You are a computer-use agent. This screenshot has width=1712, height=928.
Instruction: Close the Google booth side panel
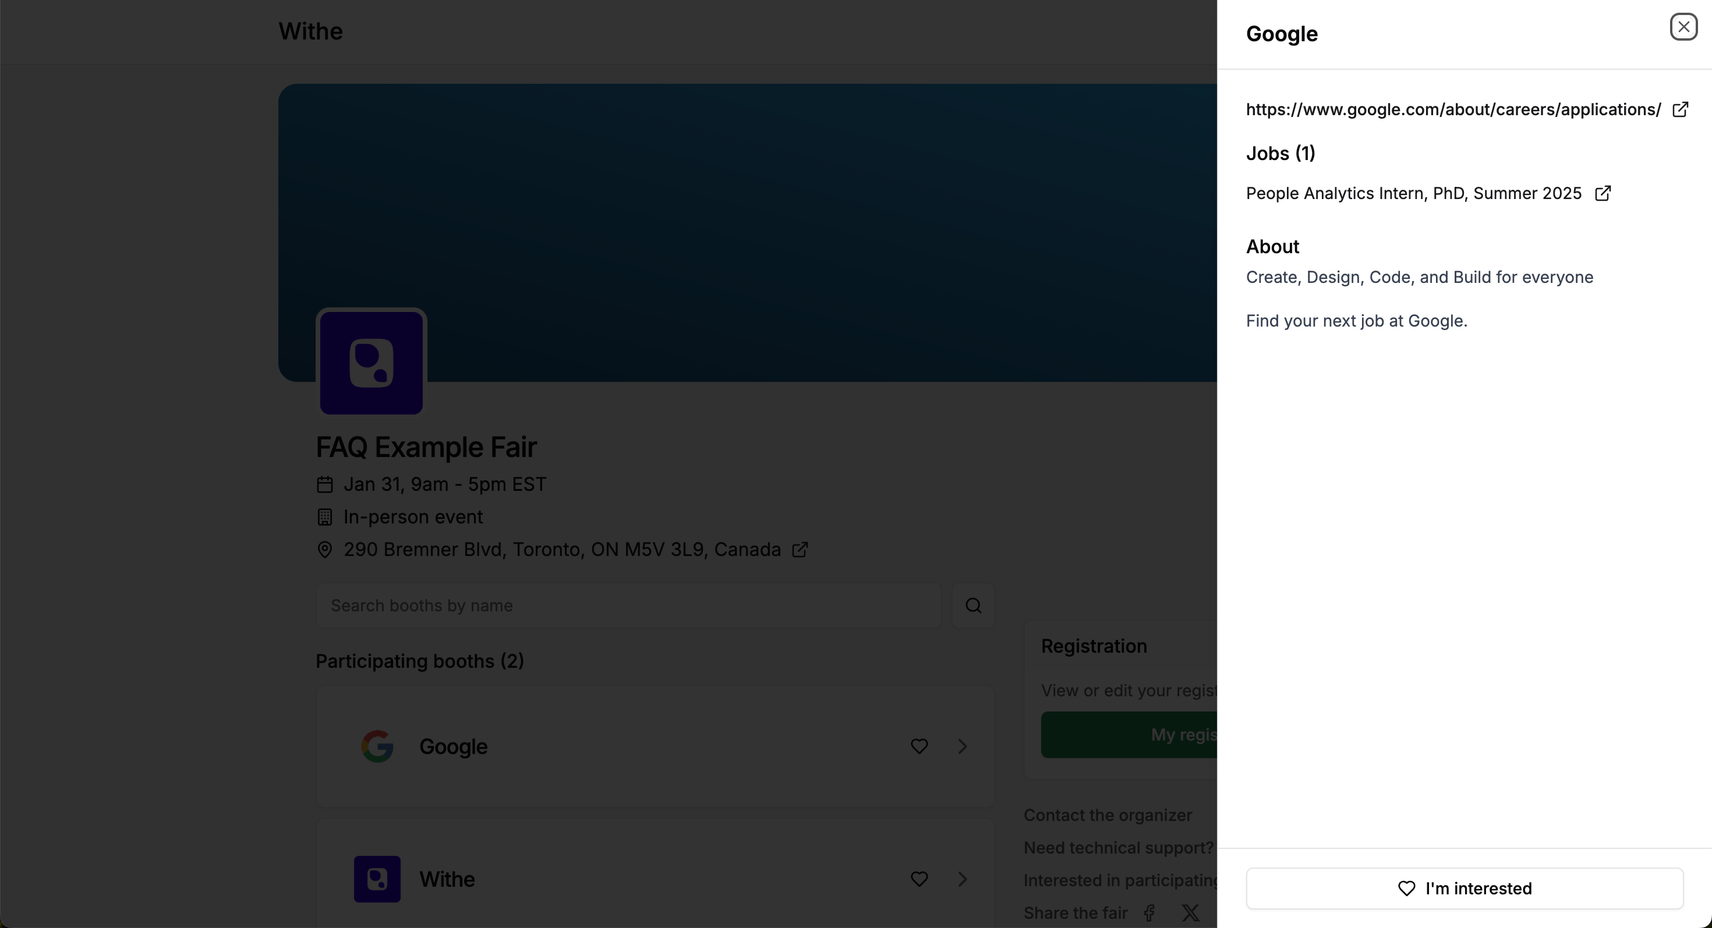1683,27
